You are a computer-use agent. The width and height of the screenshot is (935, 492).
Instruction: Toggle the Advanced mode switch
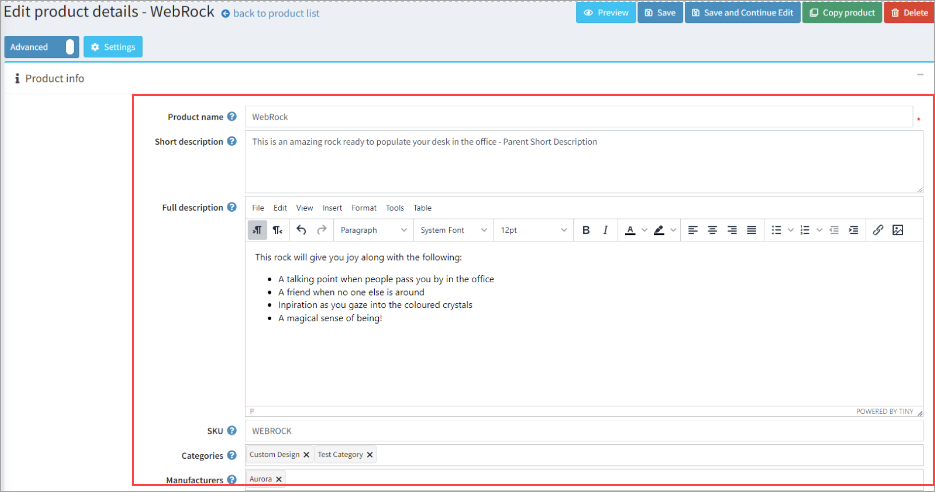42,47
